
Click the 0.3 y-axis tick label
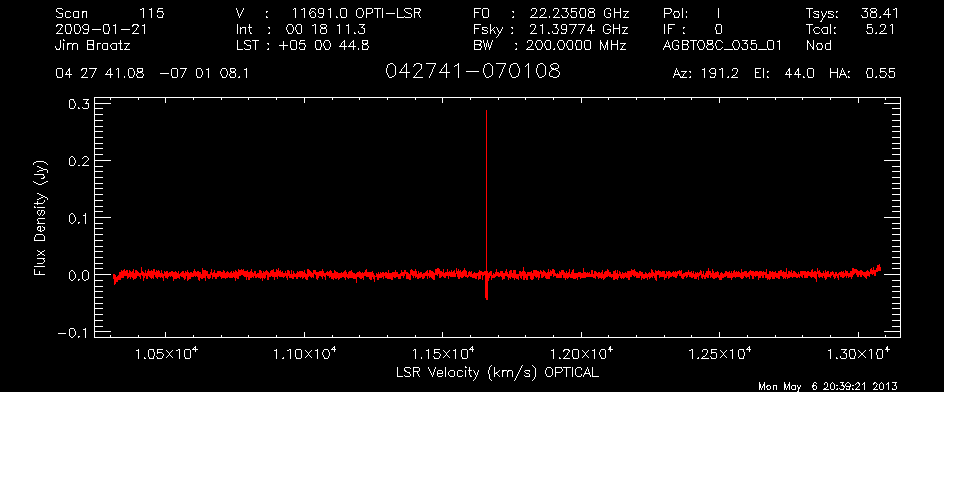click(x=79, y=104)
